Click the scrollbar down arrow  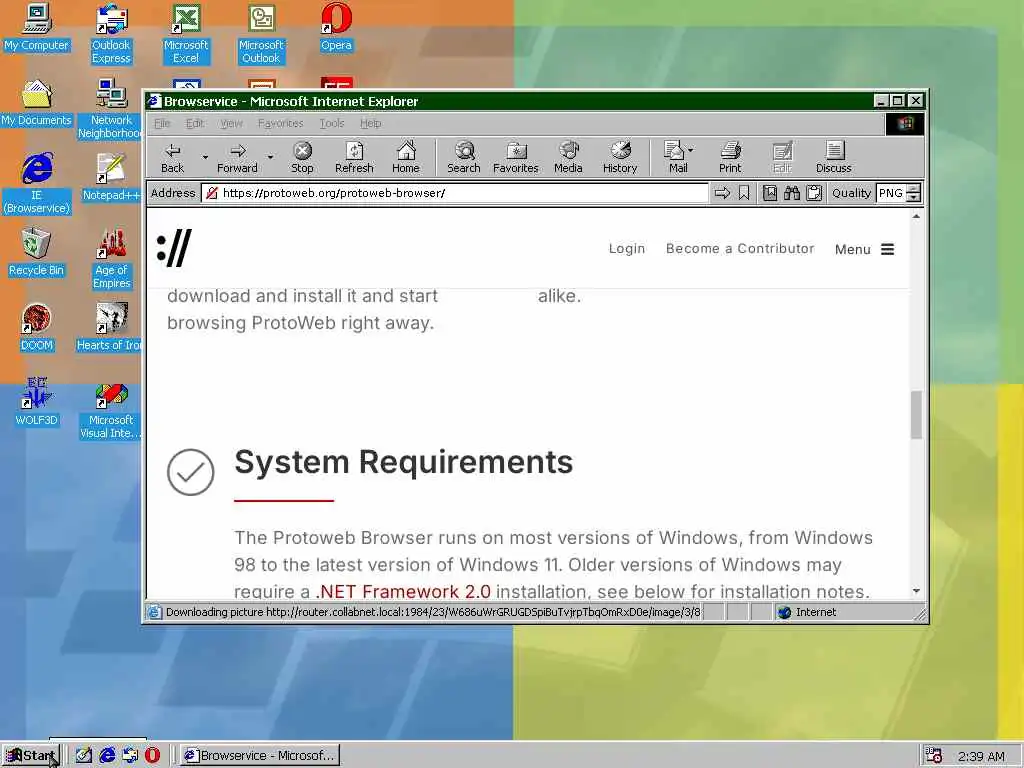[x=916, y=591]
